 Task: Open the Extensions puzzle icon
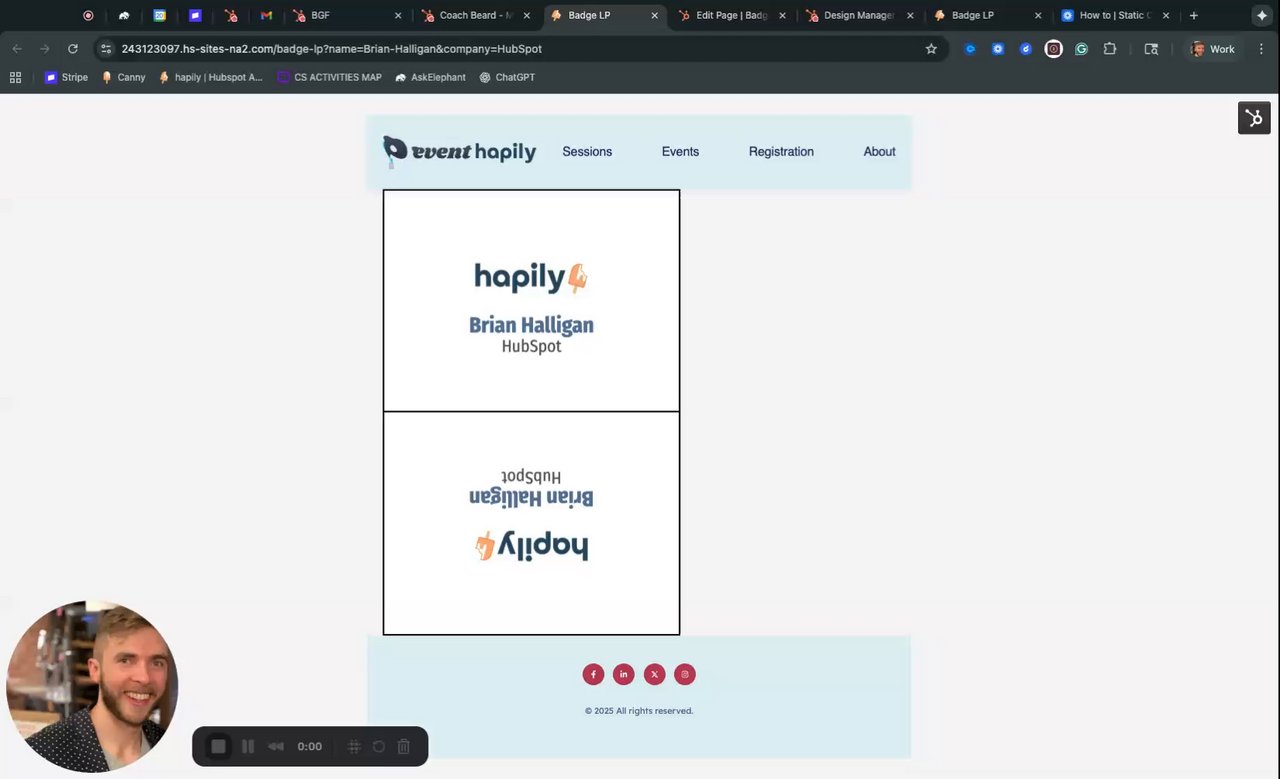[x=1109, y=49]
